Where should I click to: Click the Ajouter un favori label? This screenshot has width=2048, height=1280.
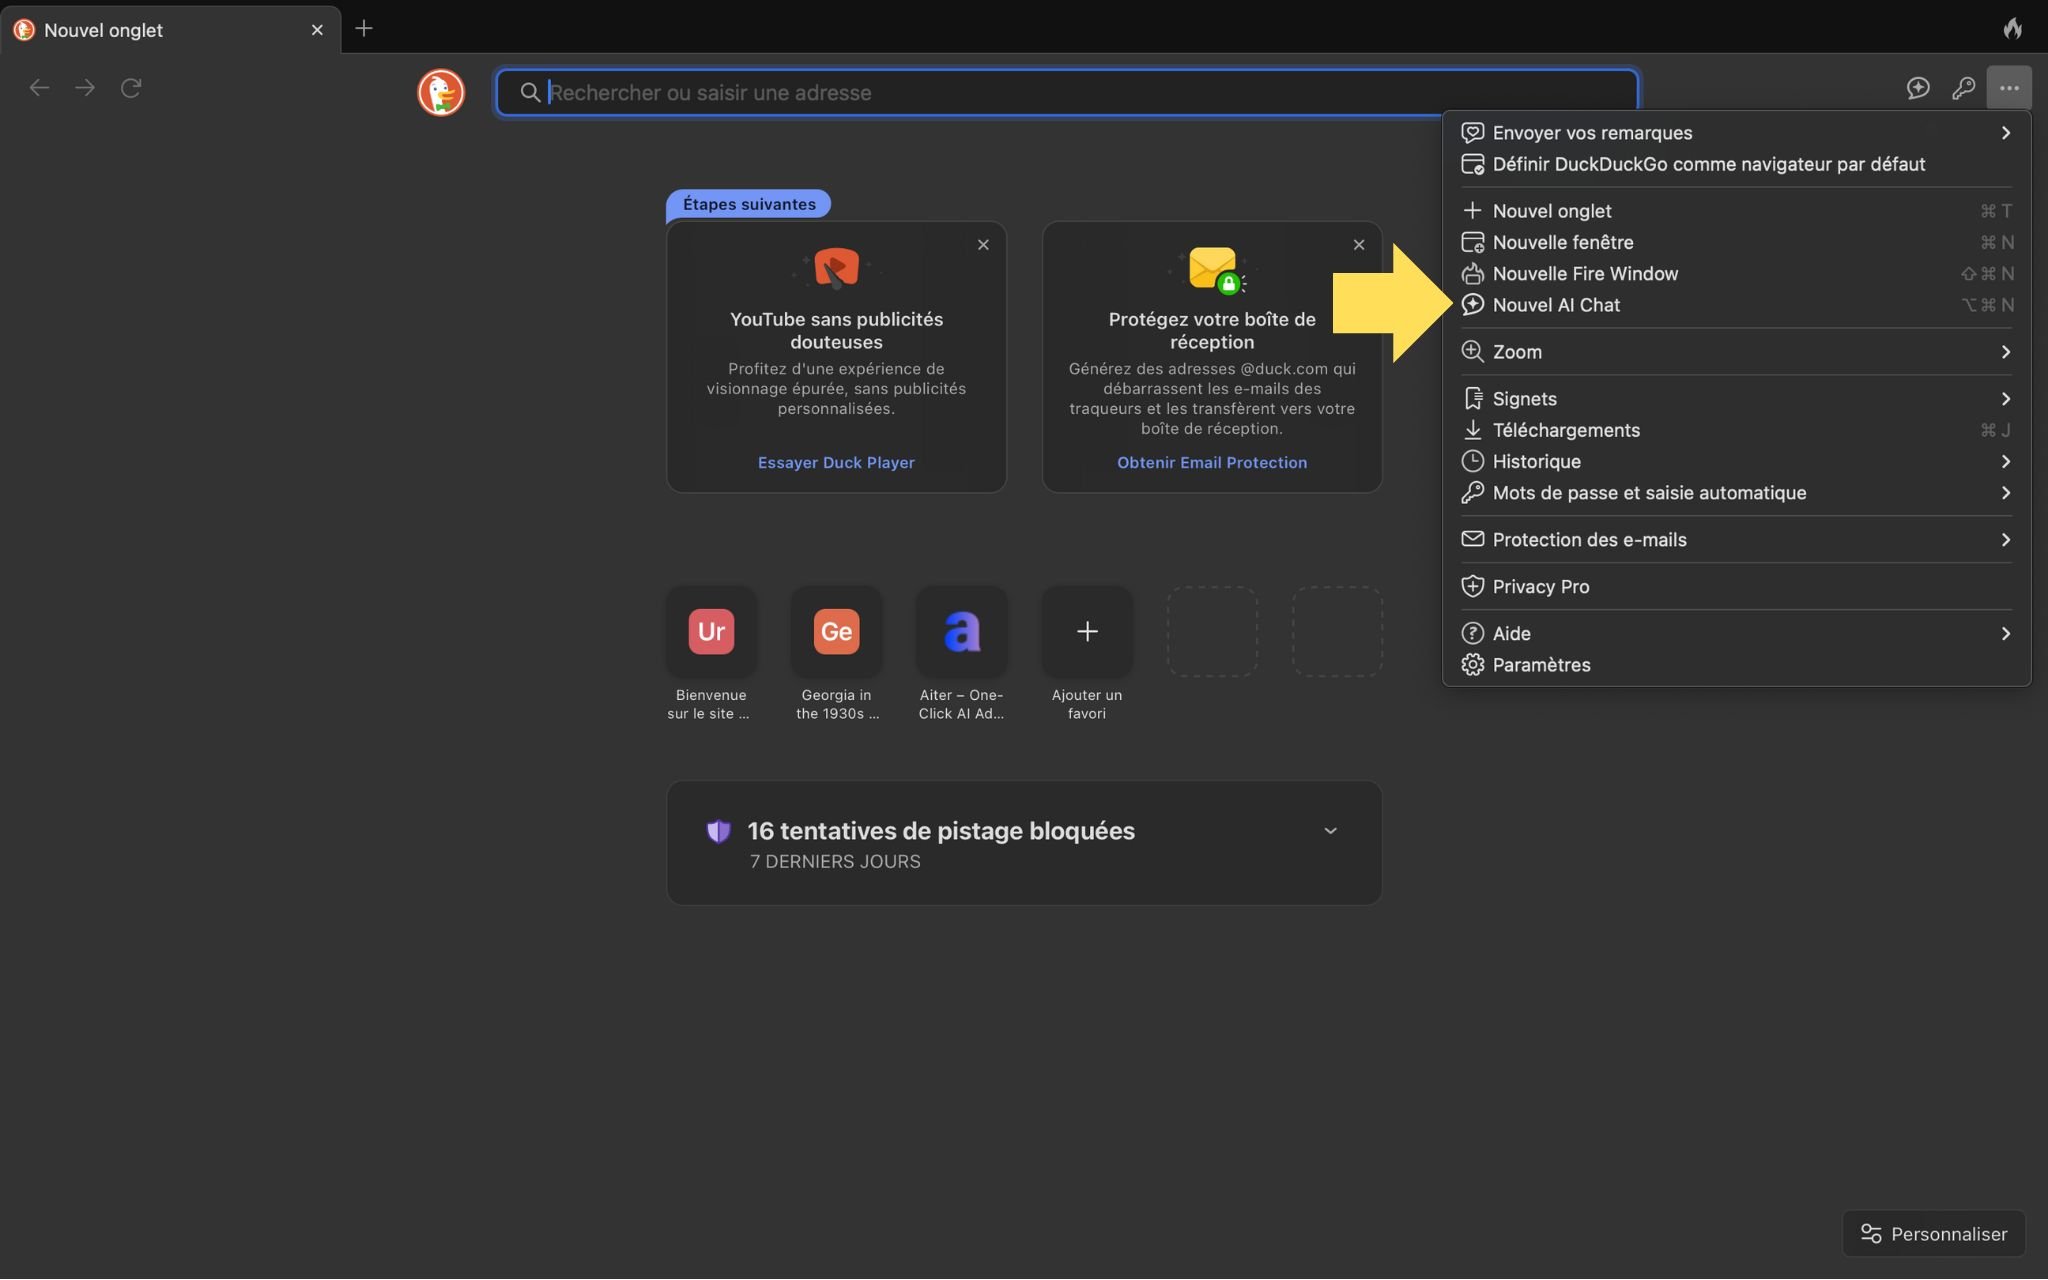(x=1087, y=704)
